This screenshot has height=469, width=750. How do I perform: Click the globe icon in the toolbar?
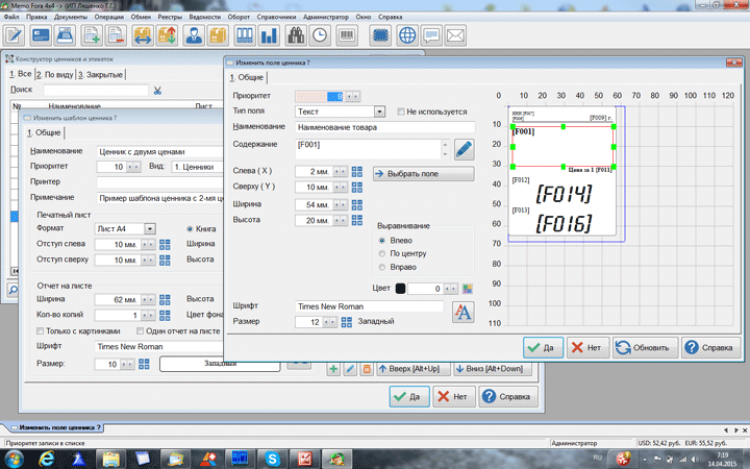tap(408, 35)
